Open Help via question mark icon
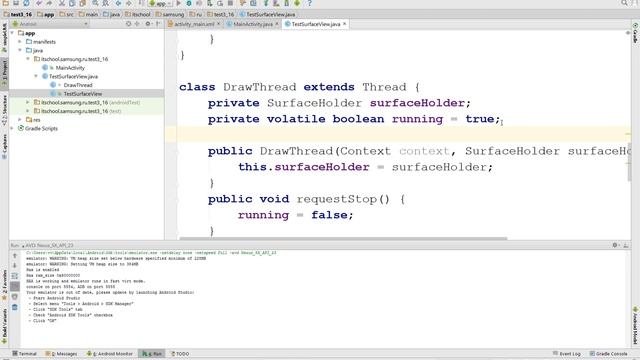 coord(309,3)
